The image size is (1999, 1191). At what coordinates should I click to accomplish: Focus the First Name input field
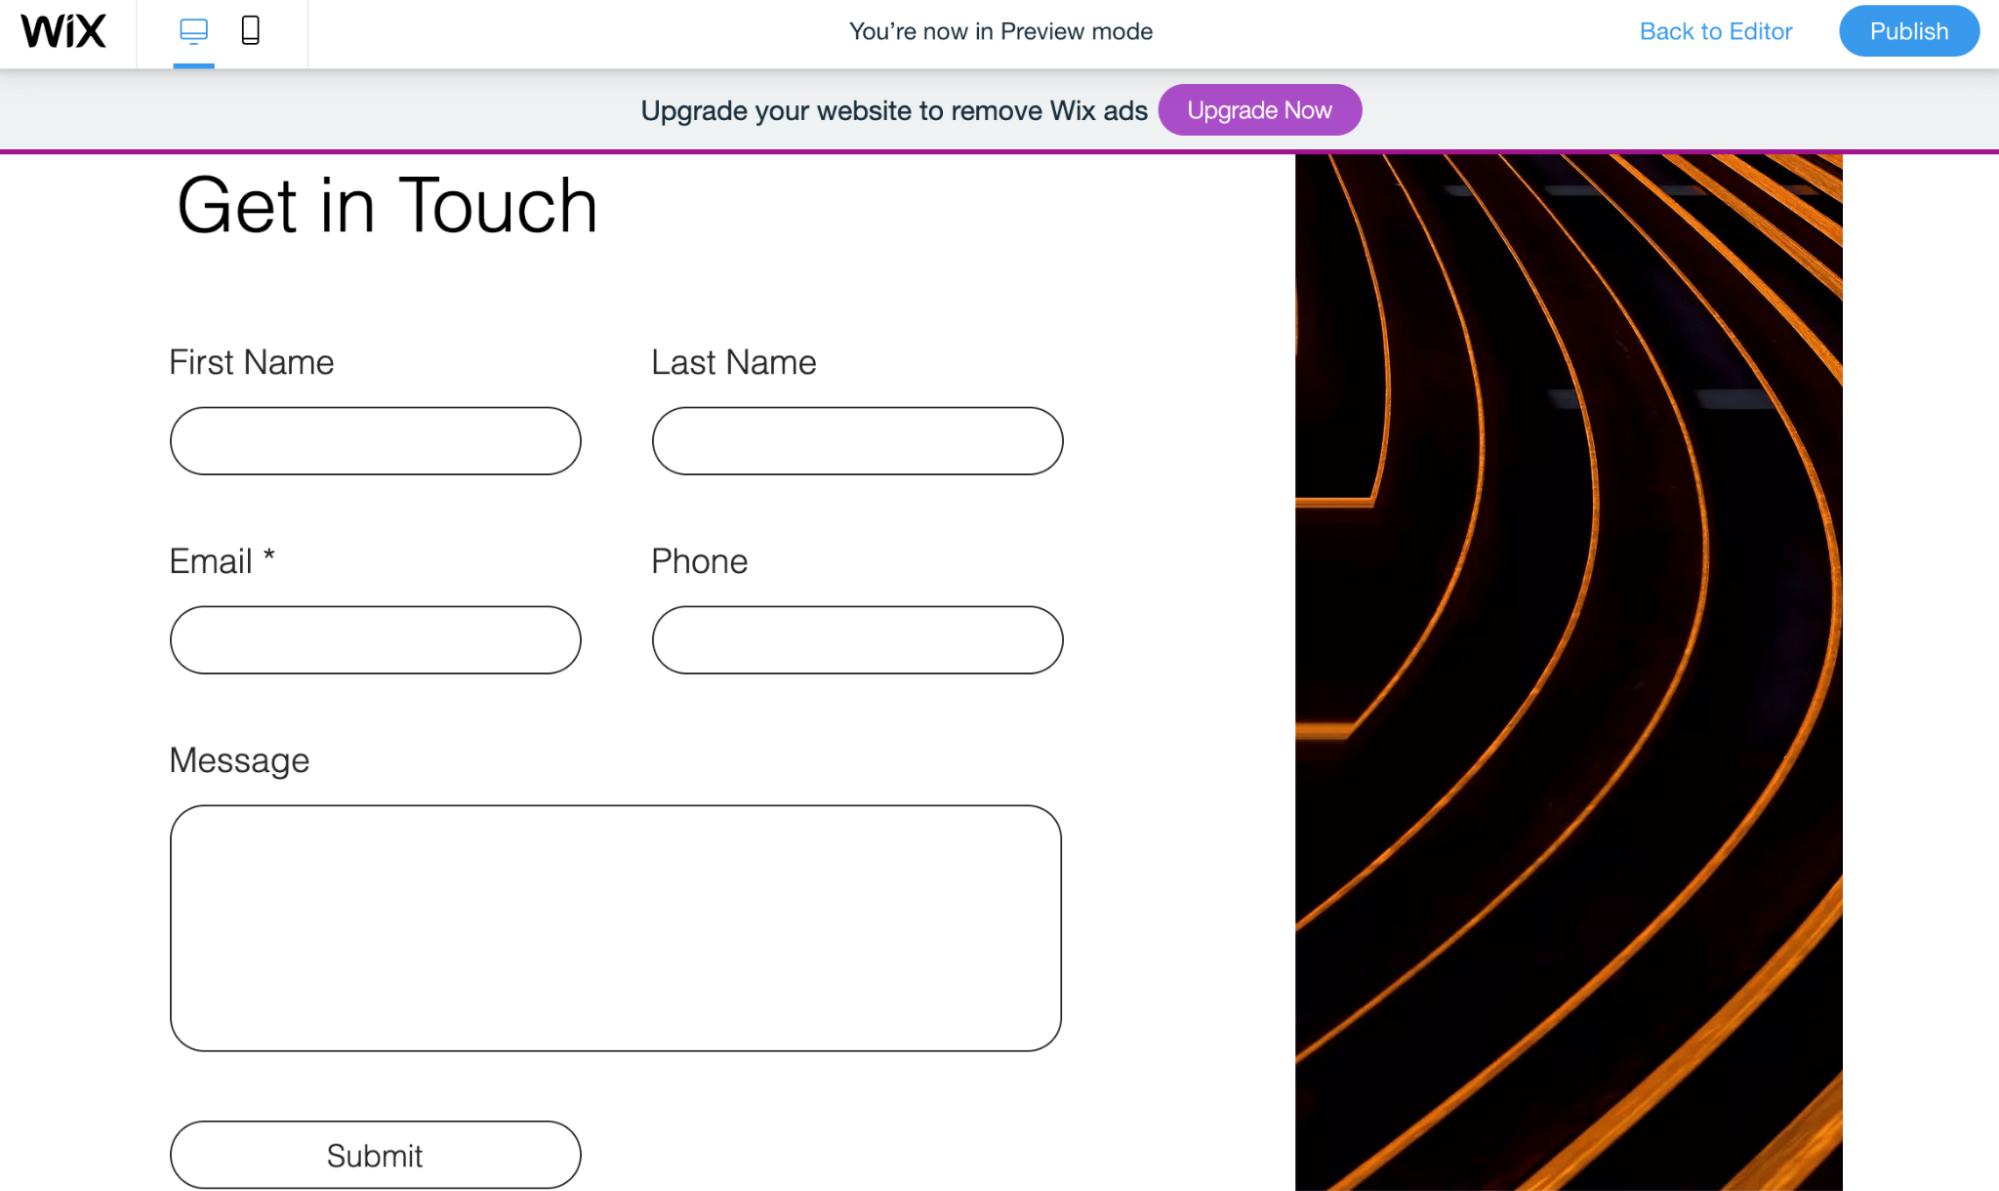coord(375,441)
